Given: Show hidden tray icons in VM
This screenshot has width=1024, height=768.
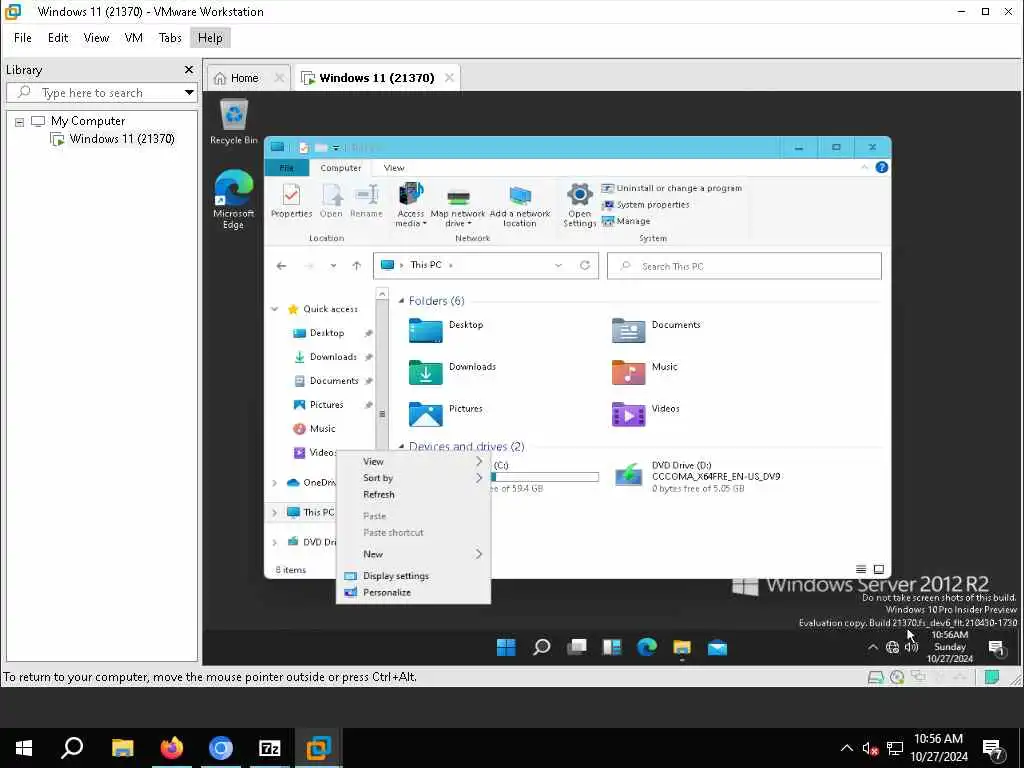Looking at the screenshot, I should tap(872, 647).
